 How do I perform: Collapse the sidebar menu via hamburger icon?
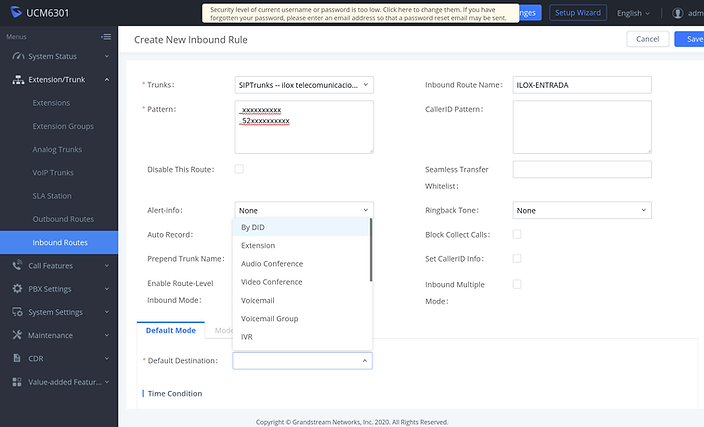(106, 37)
